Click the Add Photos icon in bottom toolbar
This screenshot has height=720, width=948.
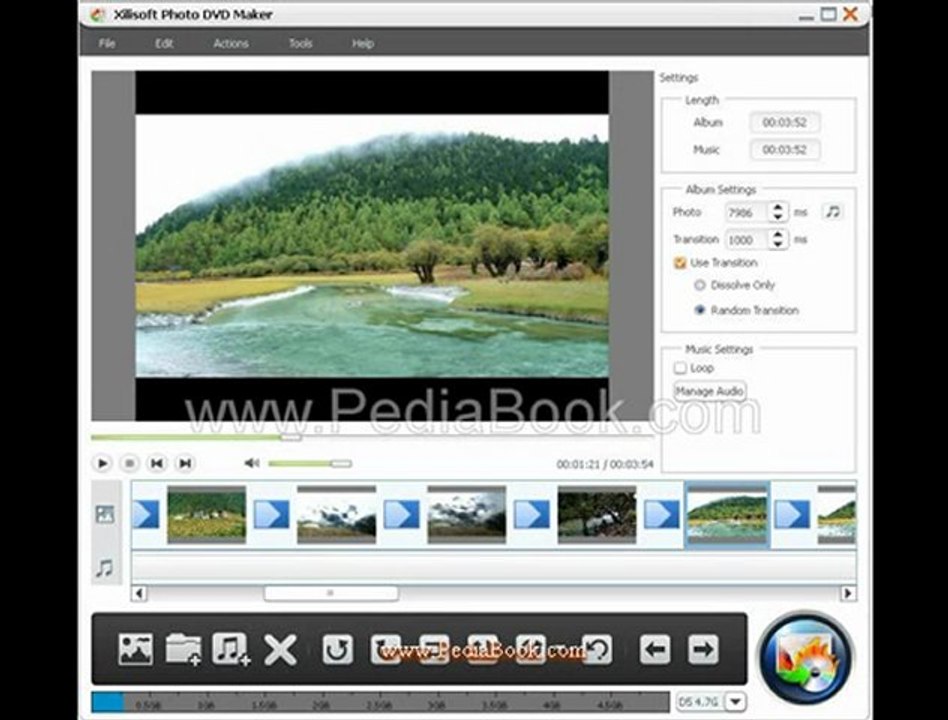(x=135, y=649)
